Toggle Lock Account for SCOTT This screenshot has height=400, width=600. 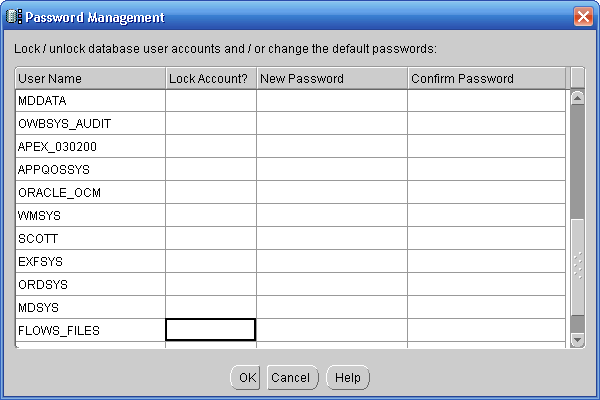pos(211,238)
